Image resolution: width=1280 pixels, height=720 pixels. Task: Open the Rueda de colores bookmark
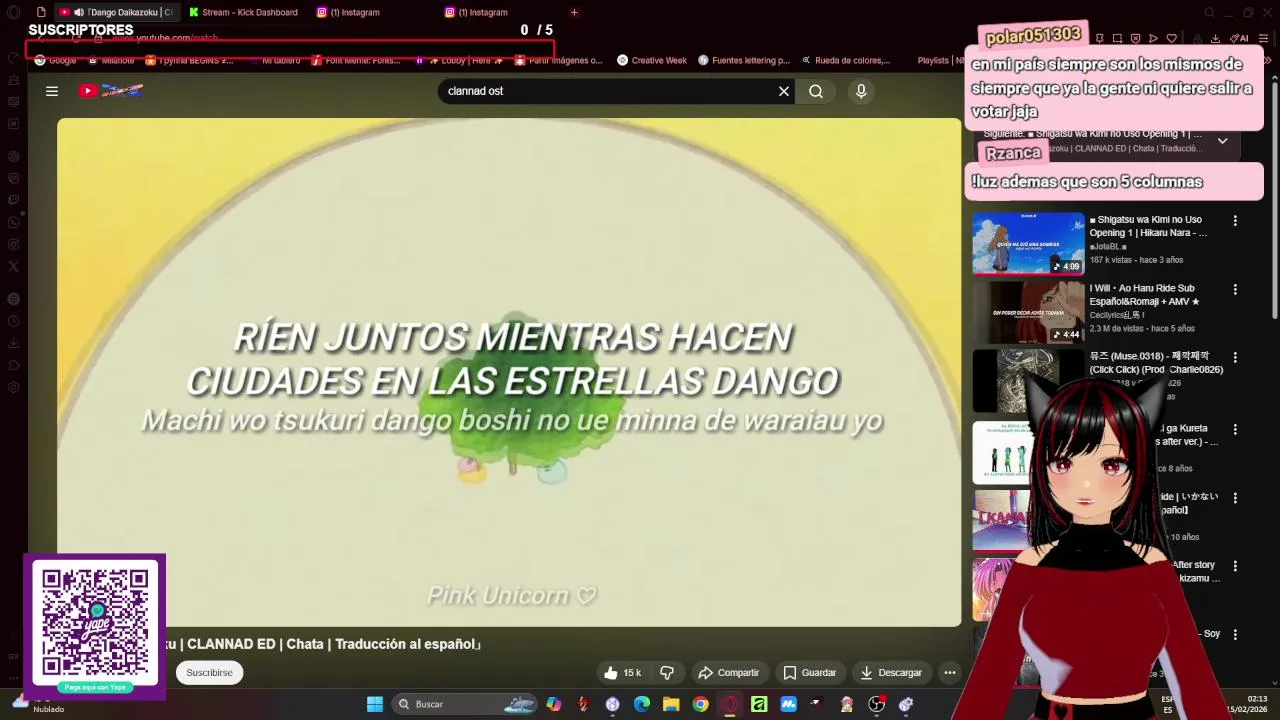(x=846, y=60)
